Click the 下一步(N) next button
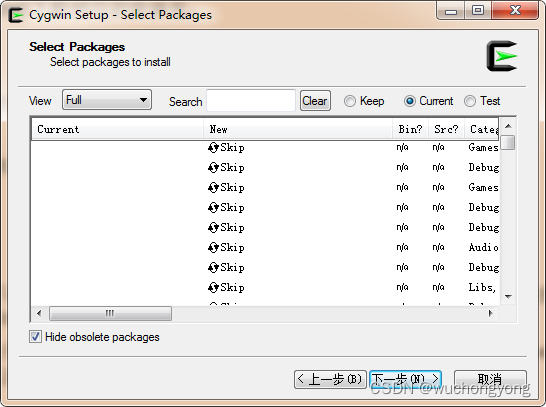The image size is (546, 407). click(406, 379)
